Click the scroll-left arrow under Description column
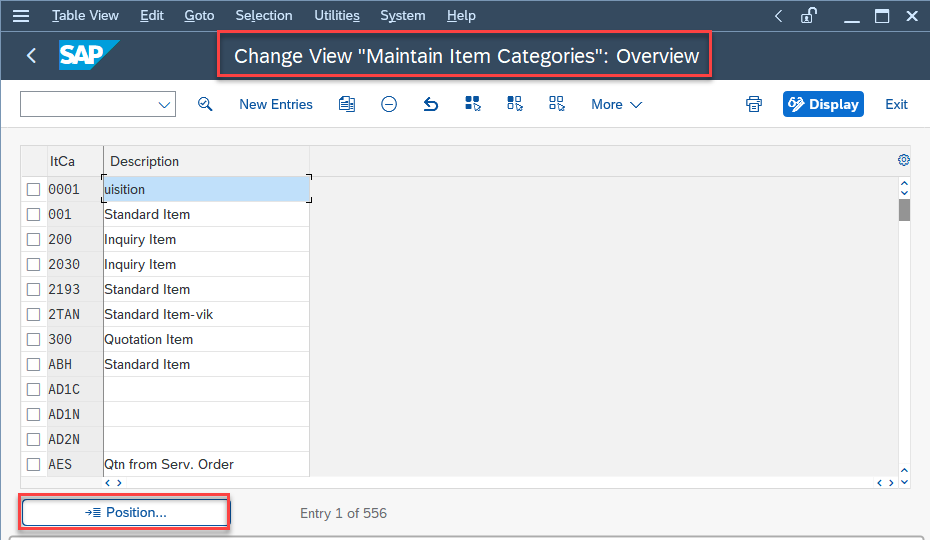This screenshot has width=930, height=540. click(x=107, y=483)
